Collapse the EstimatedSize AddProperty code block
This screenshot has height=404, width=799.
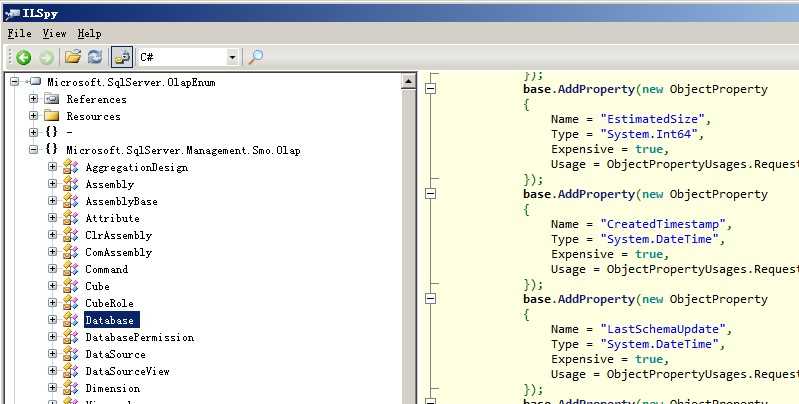tap(431, 88)
